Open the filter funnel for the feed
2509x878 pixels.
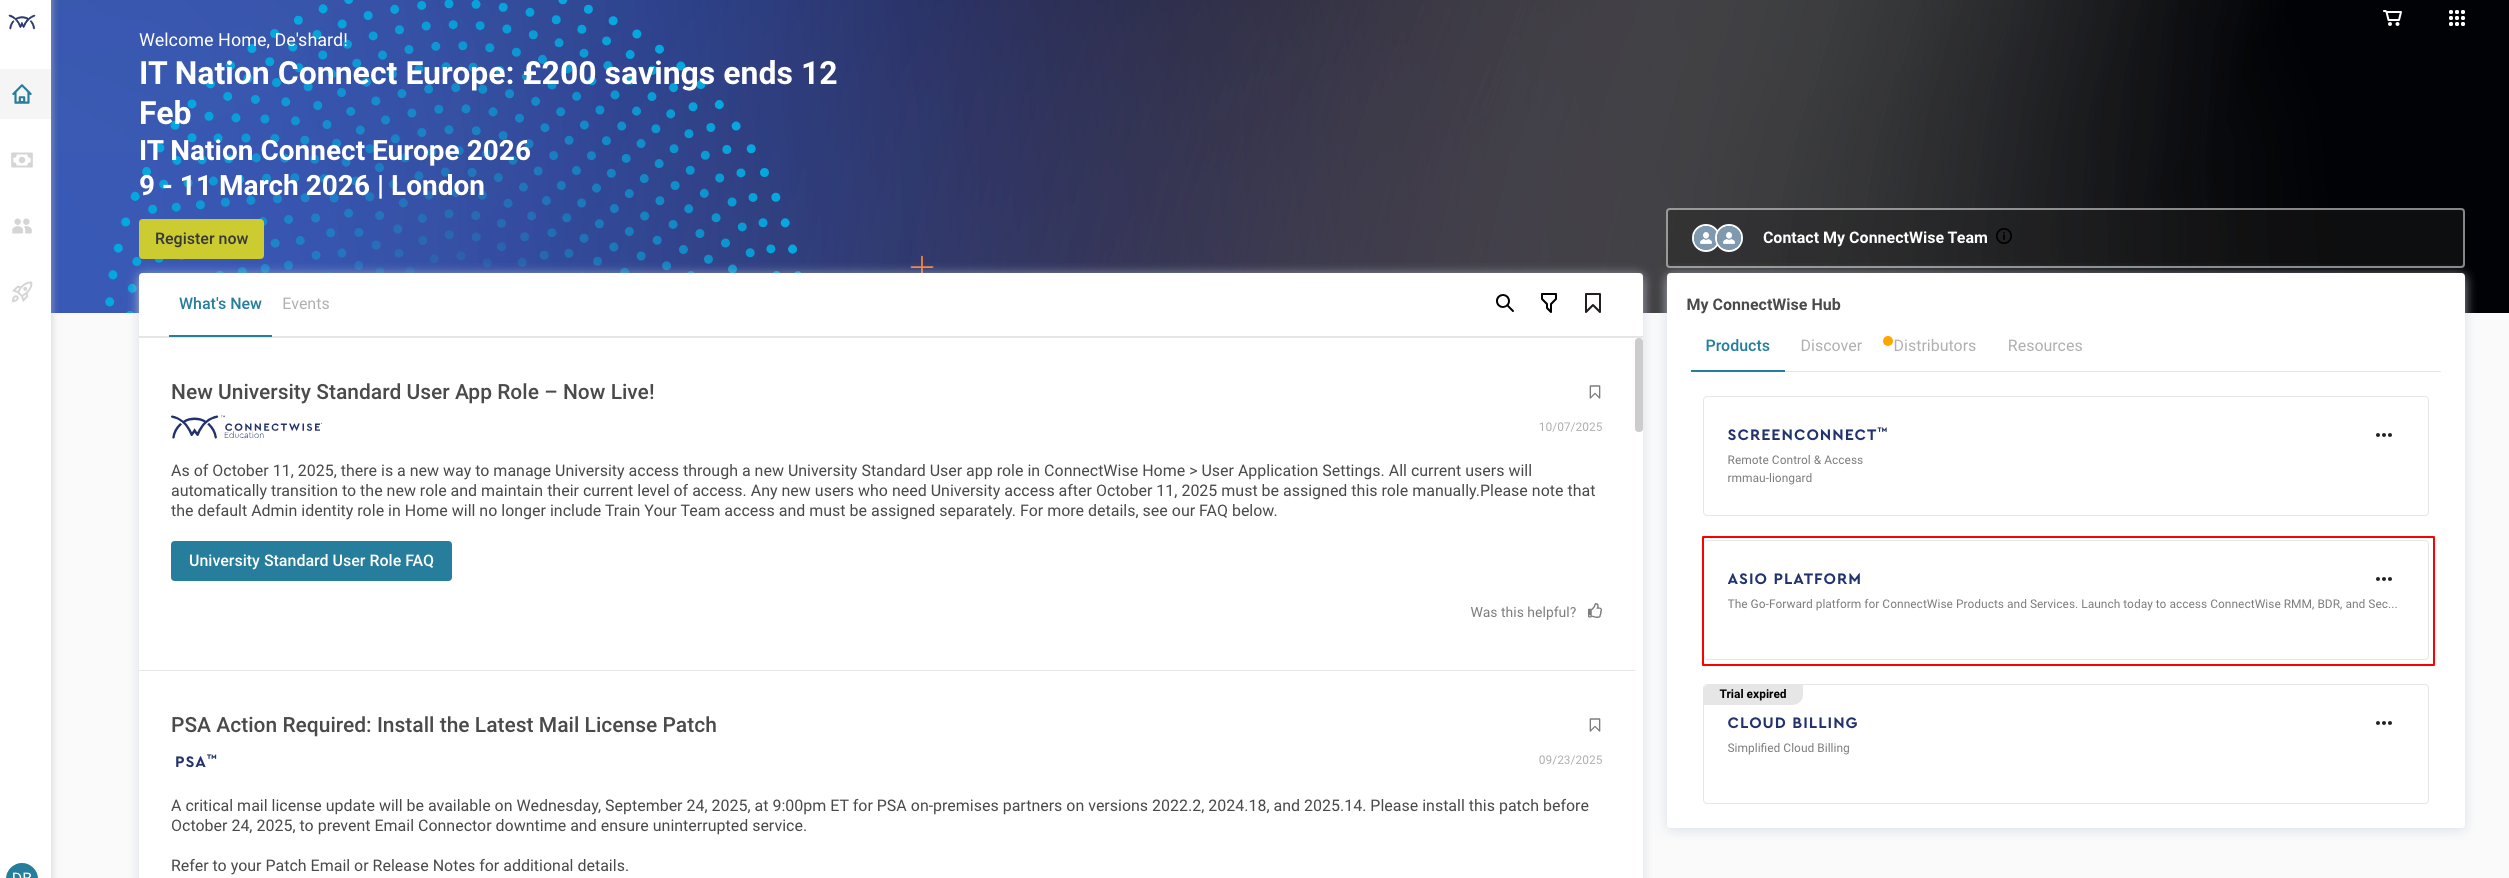1548,303
